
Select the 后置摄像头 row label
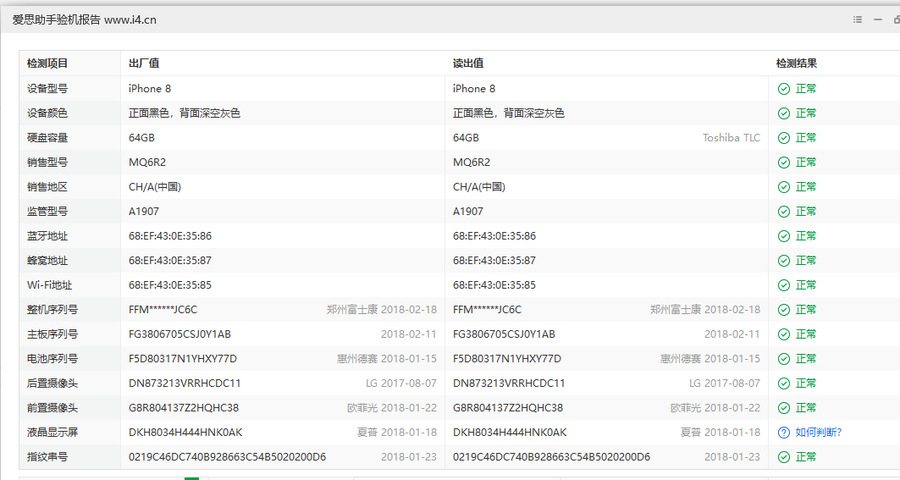pos(52,384)
